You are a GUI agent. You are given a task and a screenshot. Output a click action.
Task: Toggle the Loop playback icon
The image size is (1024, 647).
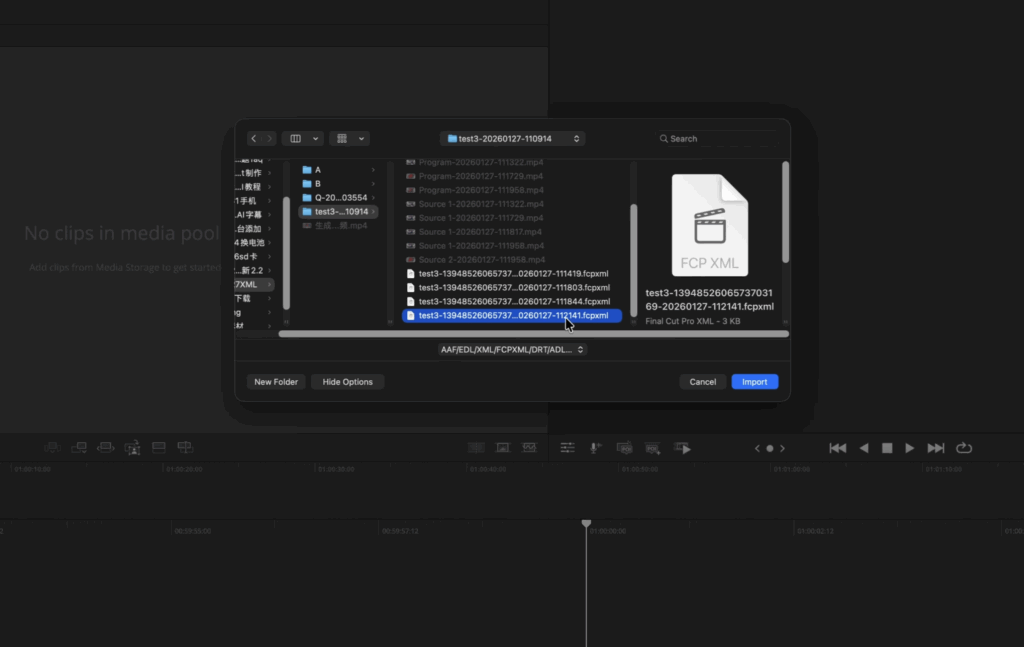pos(964,448)
